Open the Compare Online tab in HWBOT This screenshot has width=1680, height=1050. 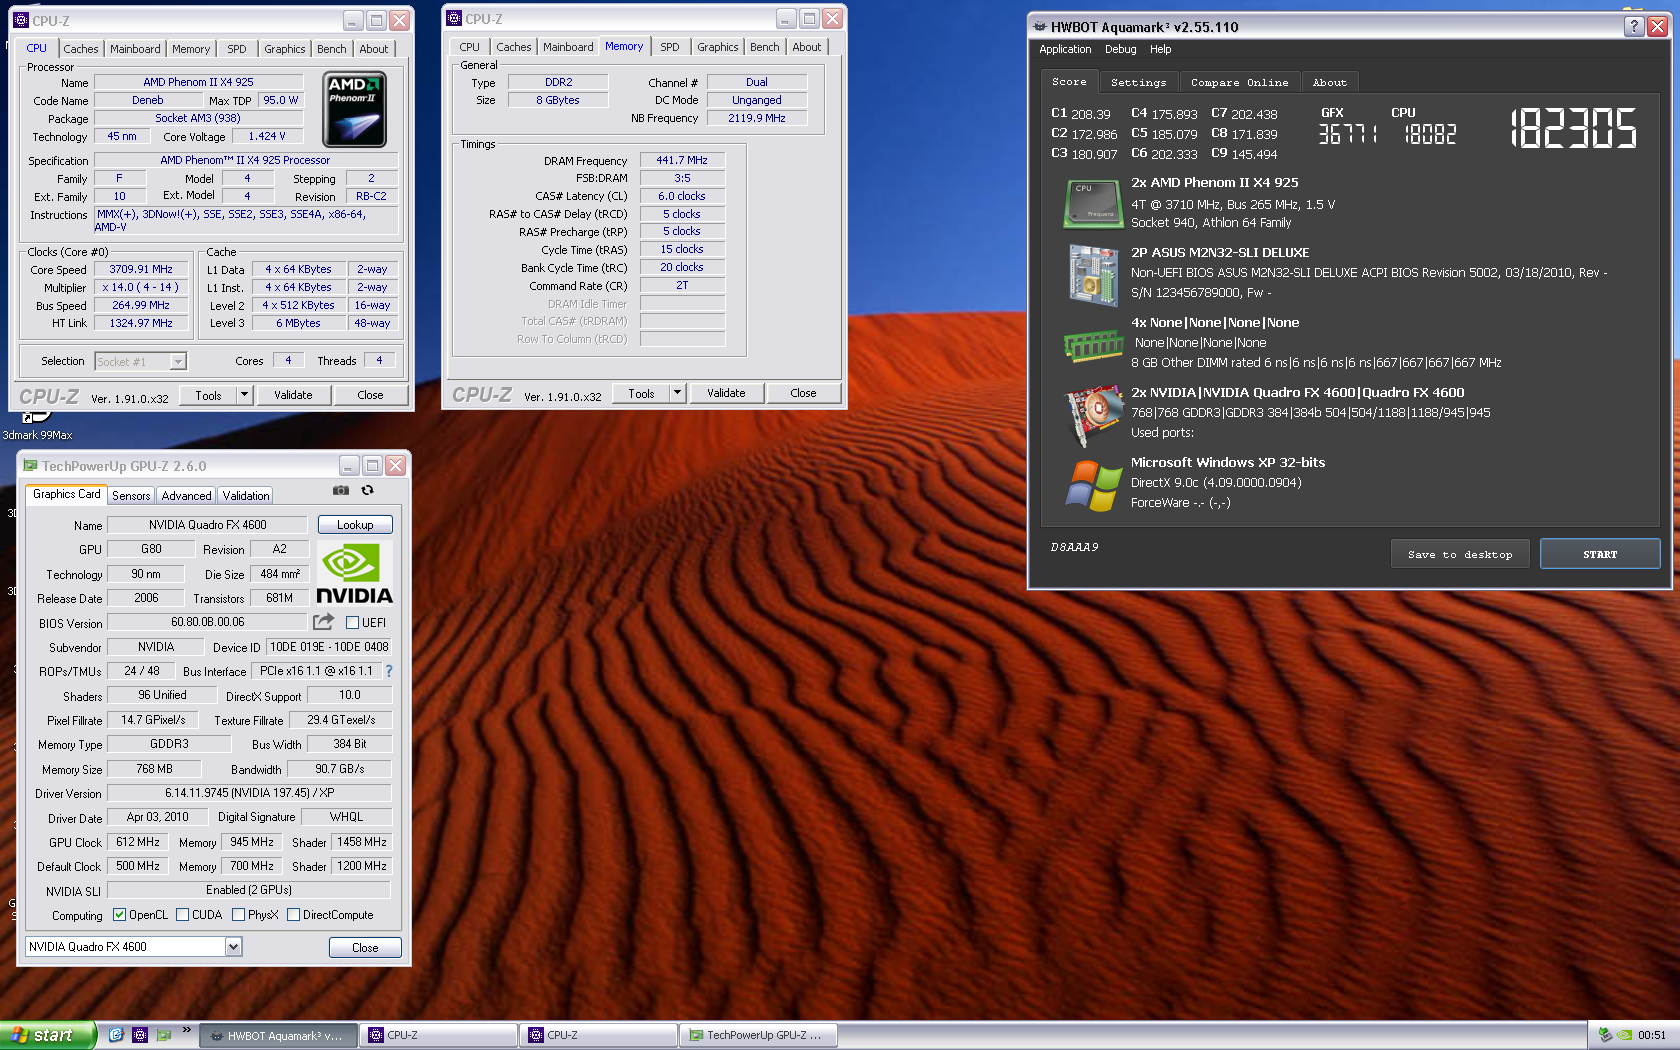(x=1239, y=83)
